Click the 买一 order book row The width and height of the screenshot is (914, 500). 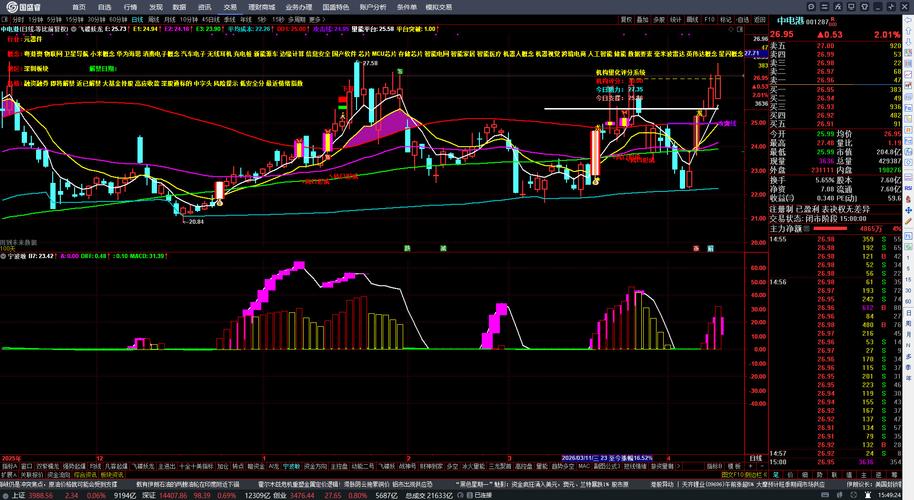pyautogui.click(x=836, y=90)
